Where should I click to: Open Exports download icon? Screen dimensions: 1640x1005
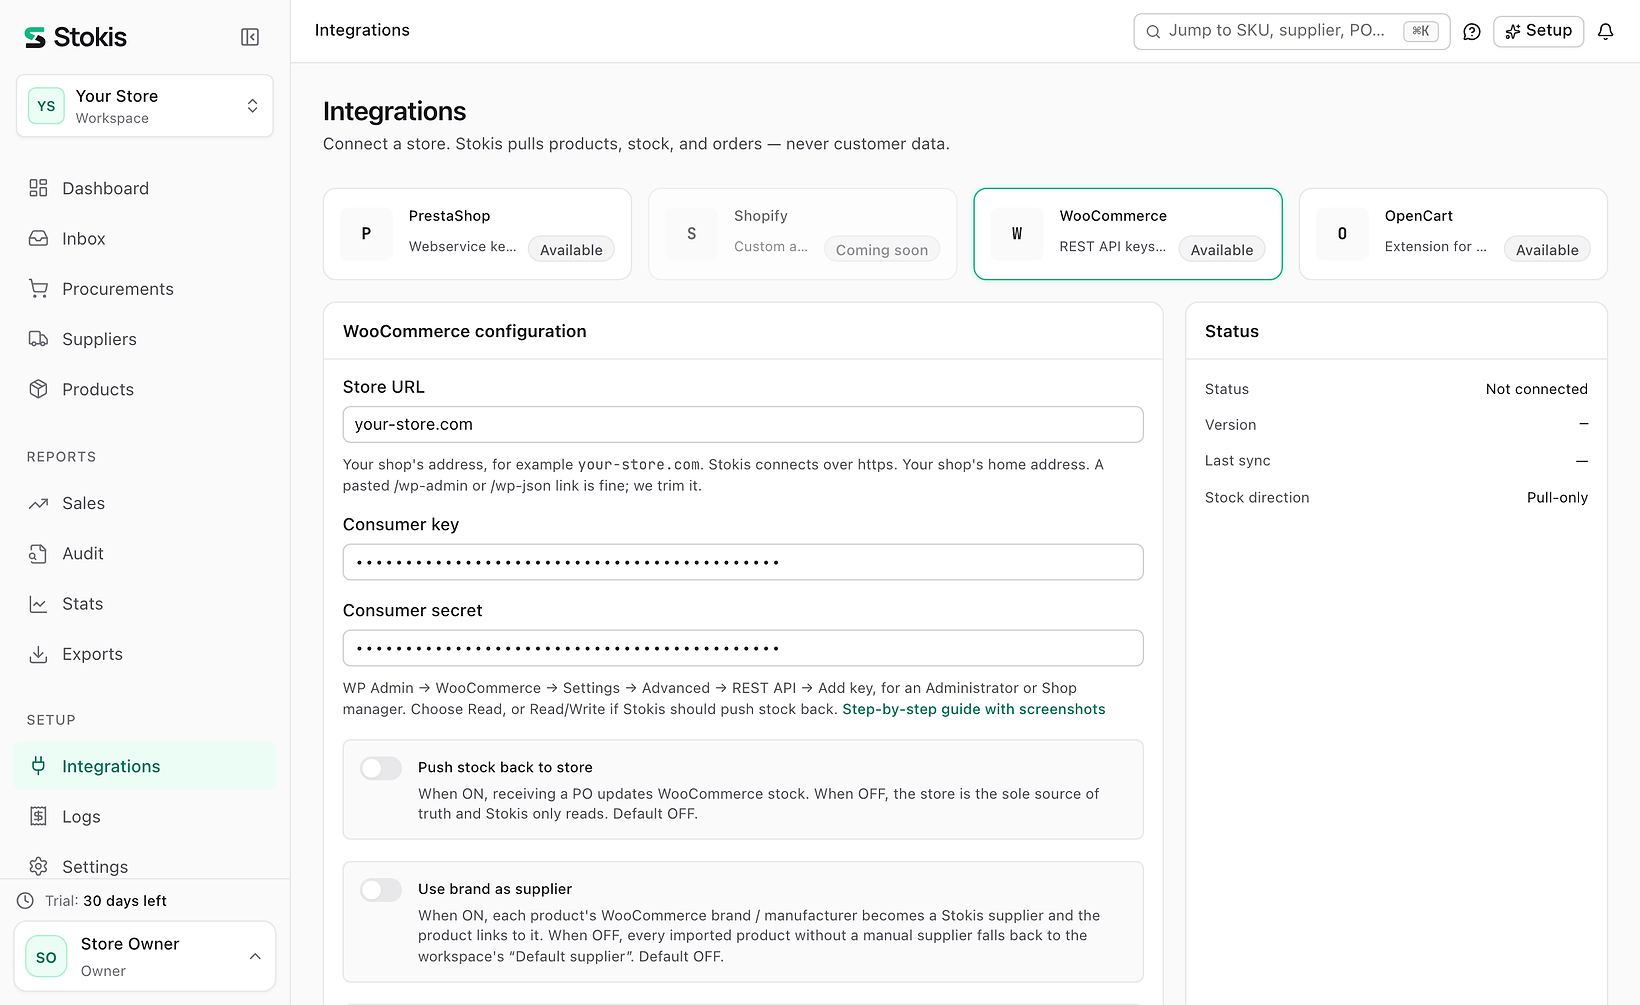(x=38, y=654)
